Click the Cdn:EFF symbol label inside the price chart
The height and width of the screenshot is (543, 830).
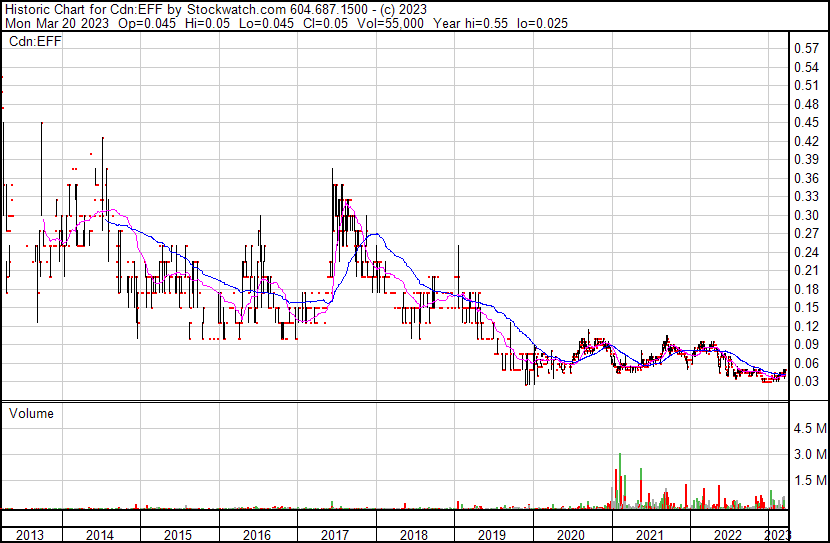click(x=32, y=42)
